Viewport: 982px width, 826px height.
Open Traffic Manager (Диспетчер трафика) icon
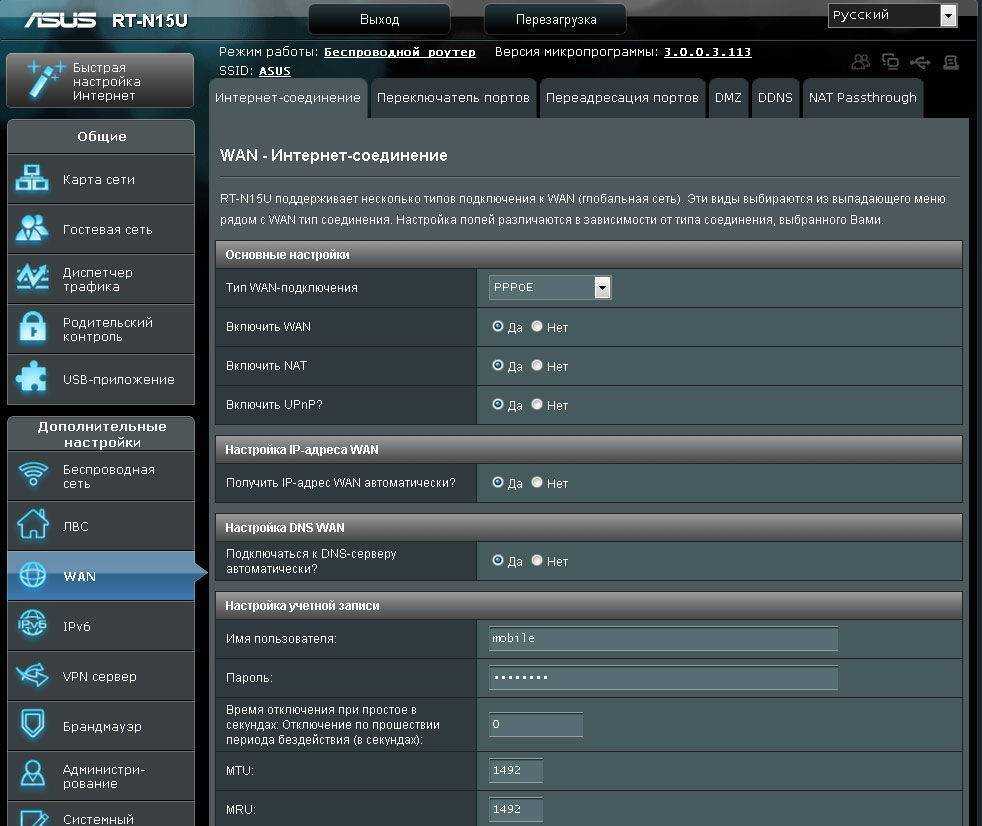coord(32,279)
